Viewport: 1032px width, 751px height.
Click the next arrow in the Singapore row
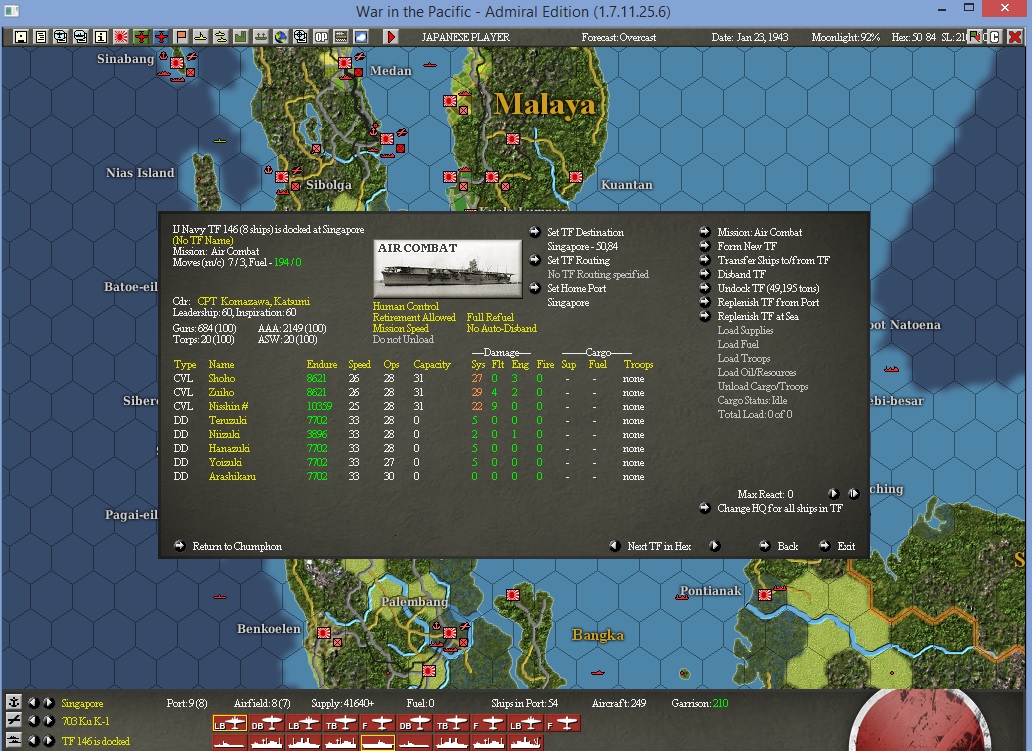[48, 703]
